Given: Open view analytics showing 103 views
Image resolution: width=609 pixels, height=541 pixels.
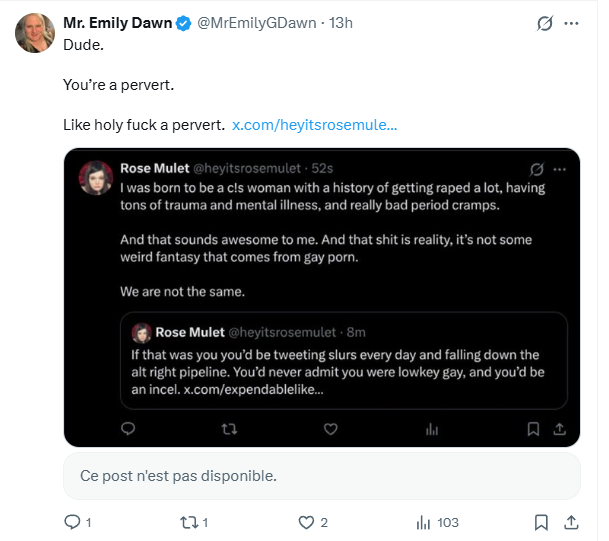Looking at the screenshot, I should [424, 522].
